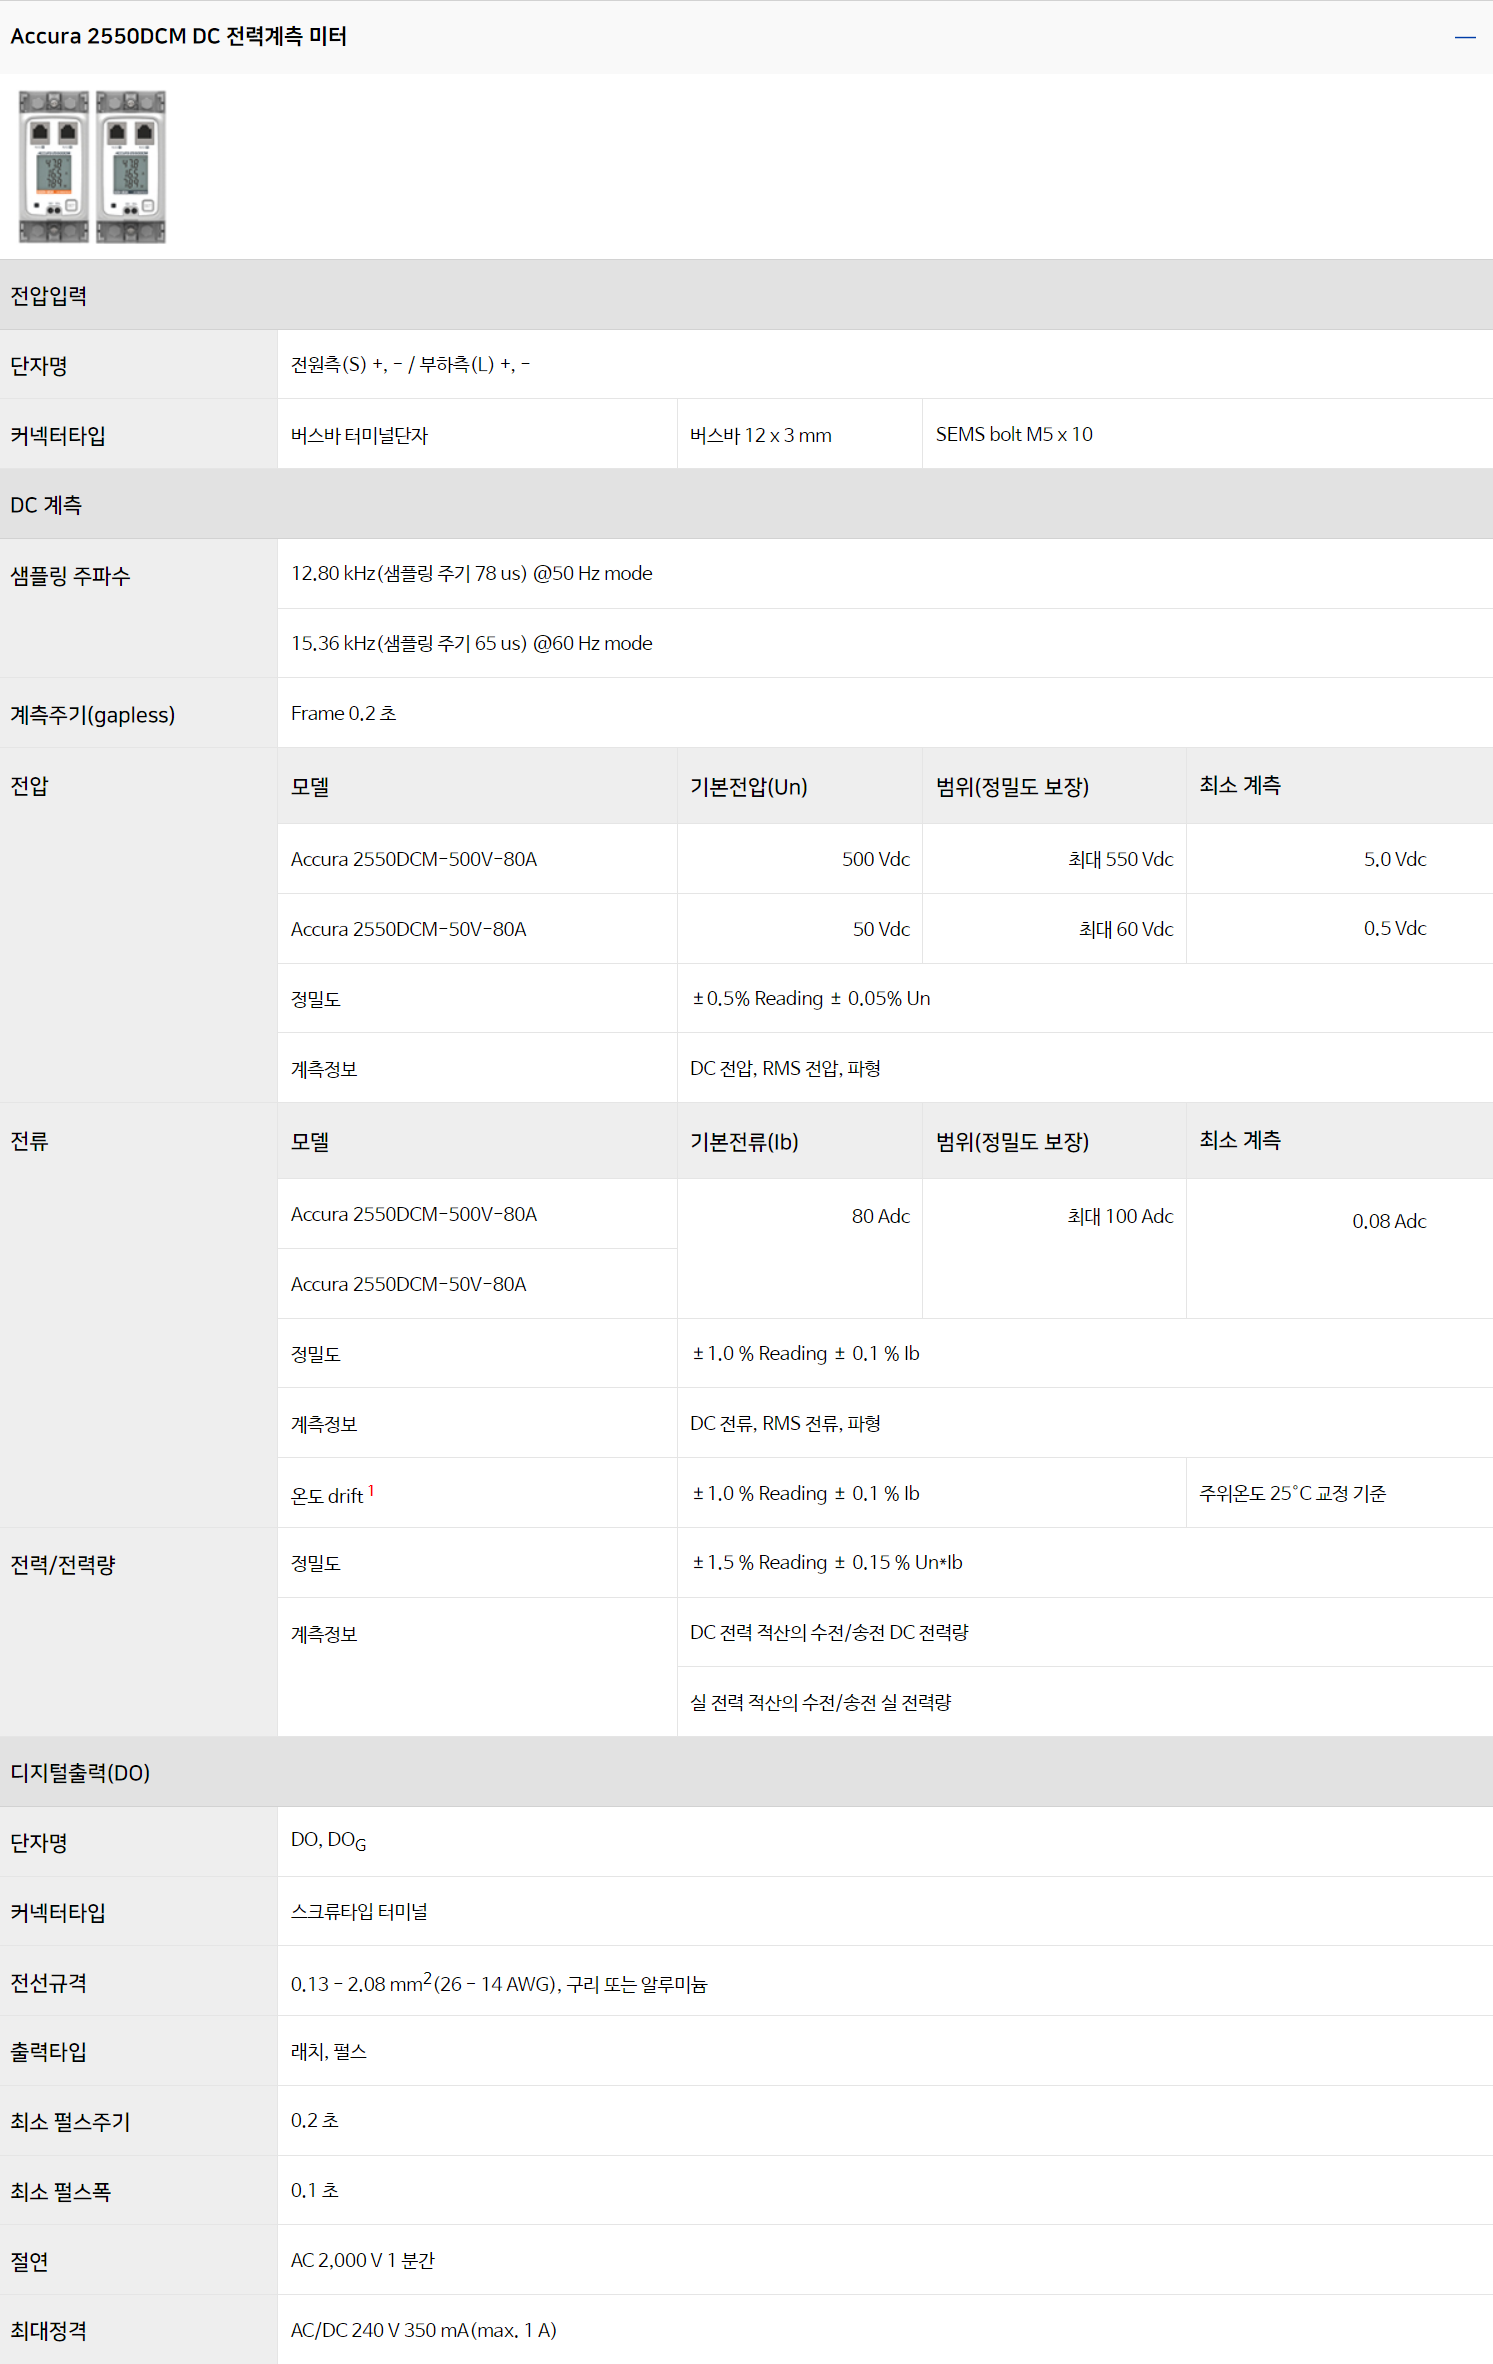Click the 최대 550 Vdc range value
The height and width of the screenshot is (2364, 1493).
click(x=1120, y=859)
